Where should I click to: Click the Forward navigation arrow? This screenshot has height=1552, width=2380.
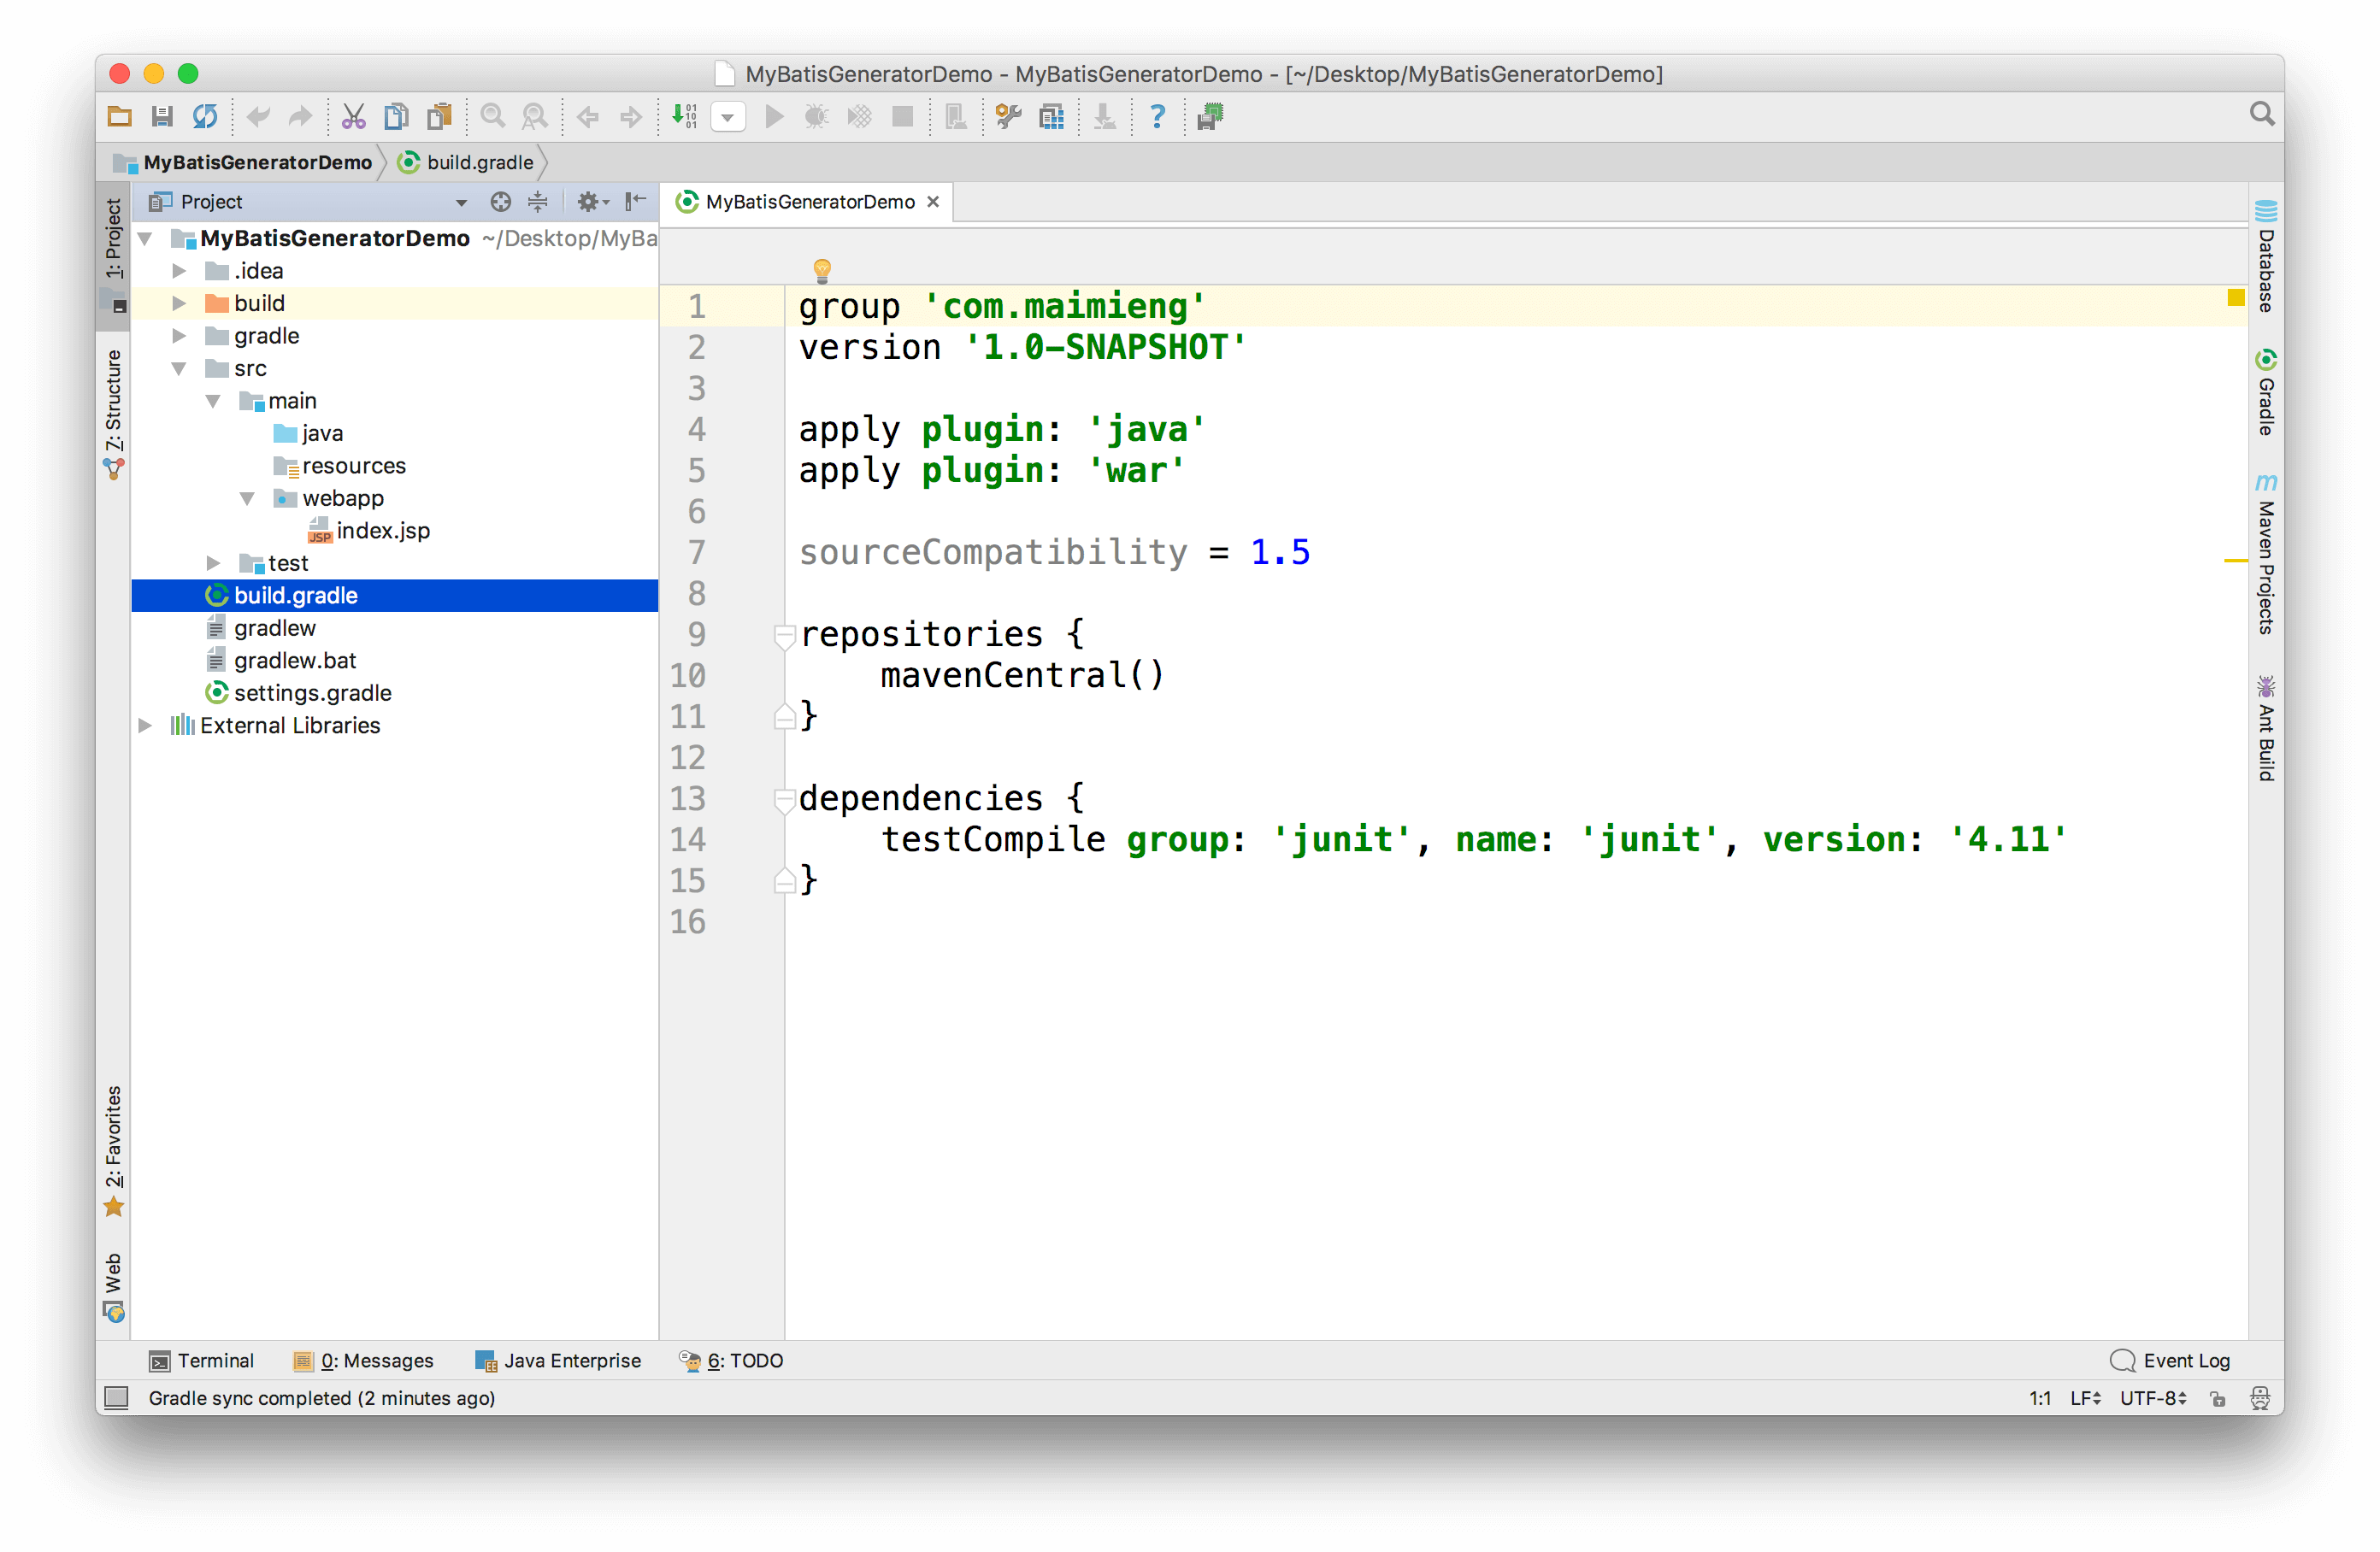tap(630, 117)
